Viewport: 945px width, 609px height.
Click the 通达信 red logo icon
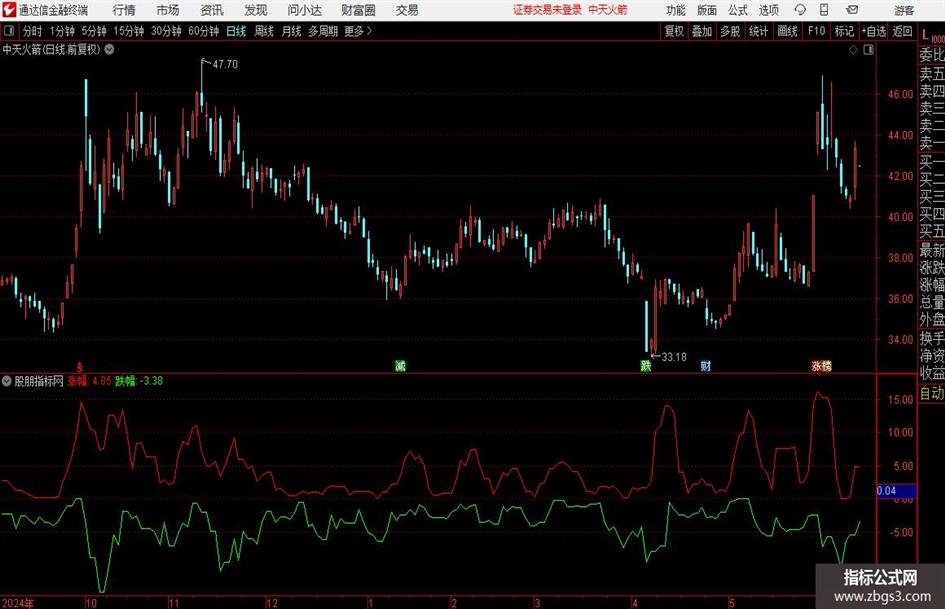[x=9, y=10]
